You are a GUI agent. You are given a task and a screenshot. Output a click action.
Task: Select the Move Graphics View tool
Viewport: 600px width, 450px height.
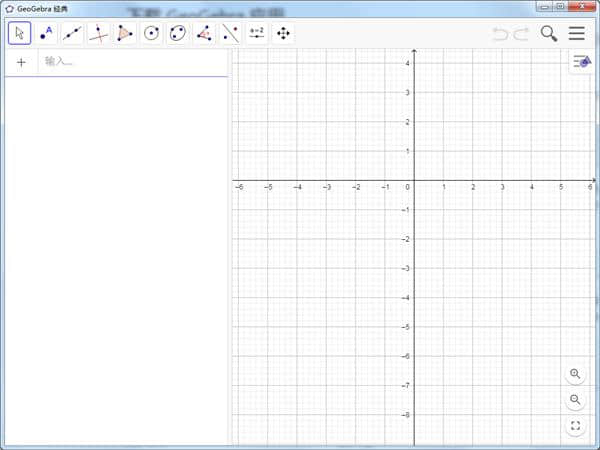point(283,33)
